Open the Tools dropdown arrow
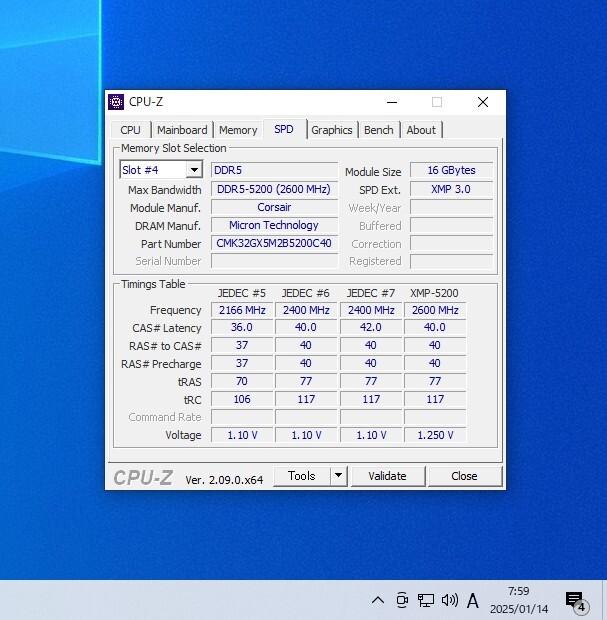The image size is (607, 620). (x=338, y=476)
